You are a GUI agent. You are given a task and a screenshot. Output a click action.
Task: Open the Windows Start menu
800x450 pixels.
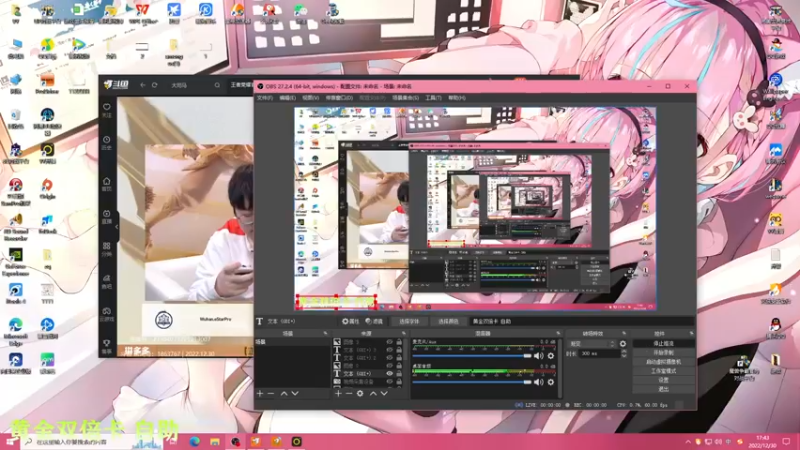point(10,441)
